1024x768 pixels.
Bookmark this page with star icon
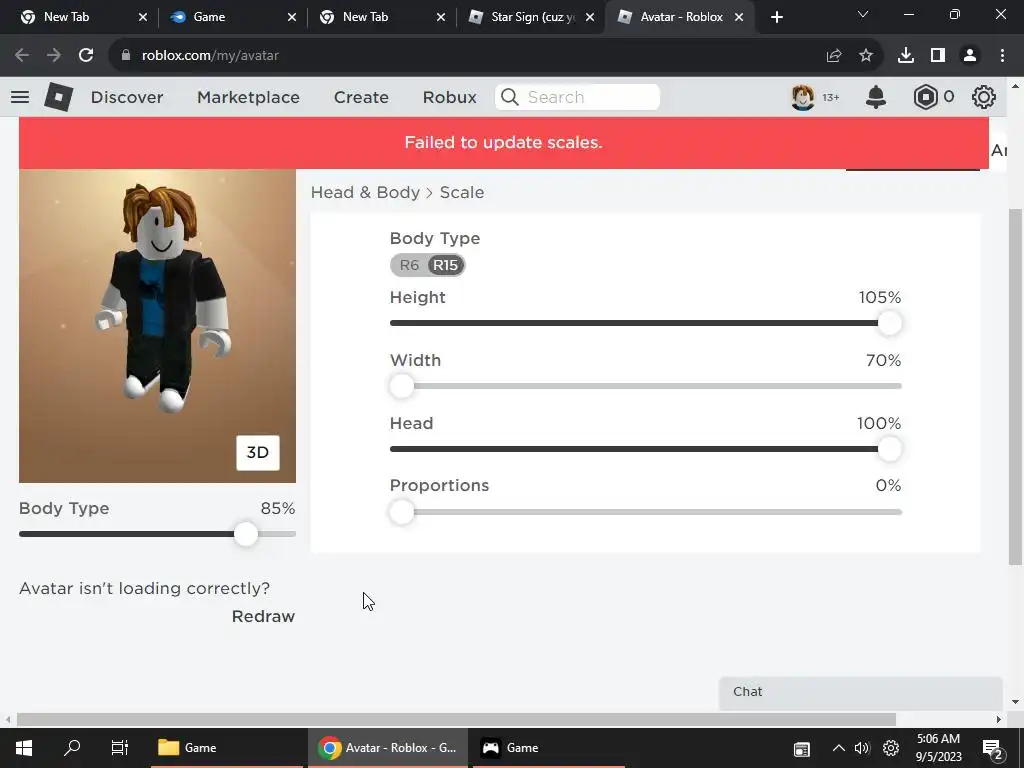866,56
